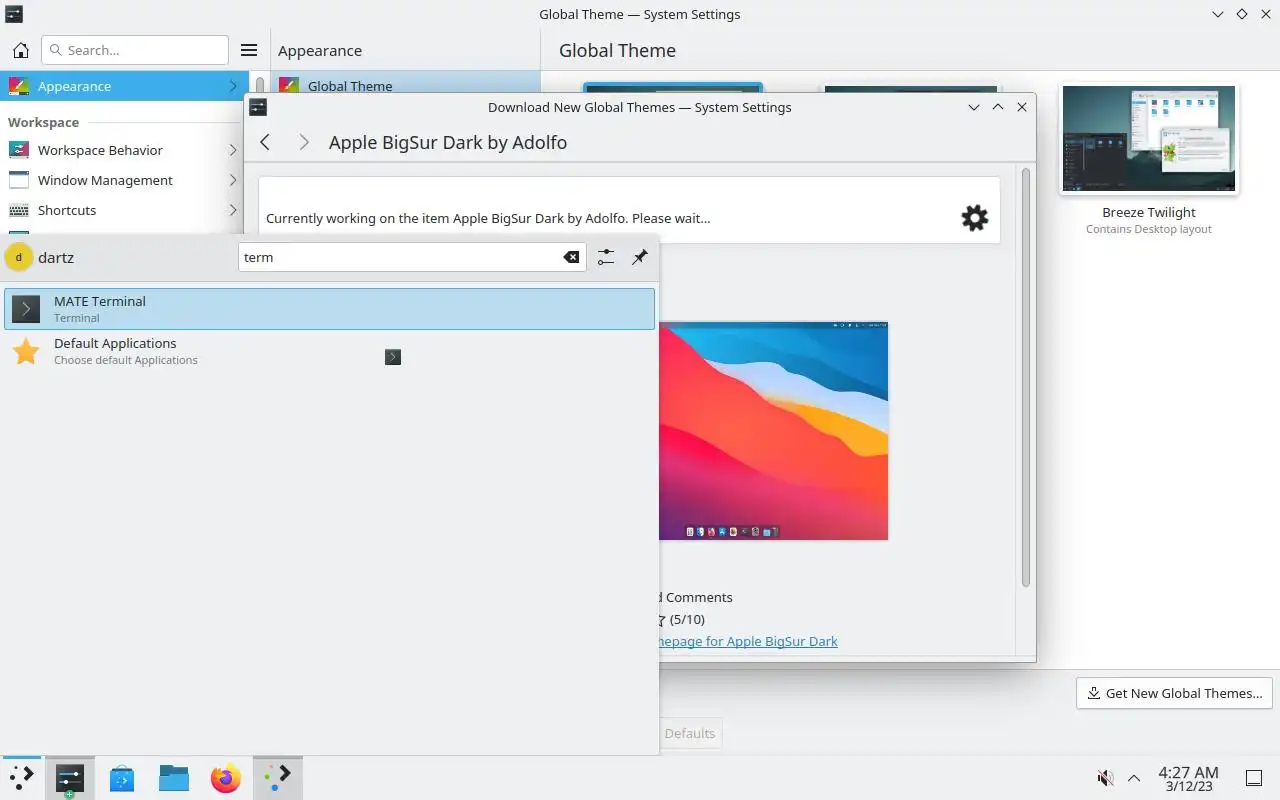
Task: Go back in Download New Global Themes
Action: (265, 142)
